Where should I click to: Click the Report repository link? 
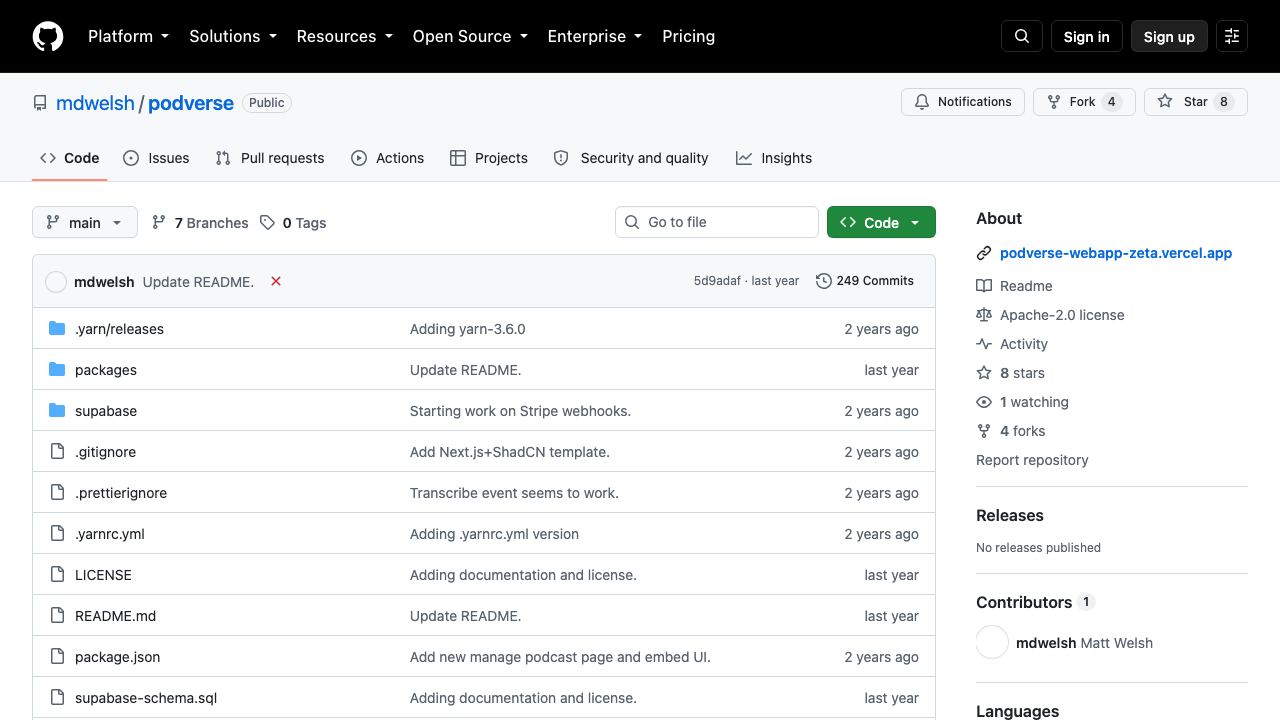(x=1032, y=460)
